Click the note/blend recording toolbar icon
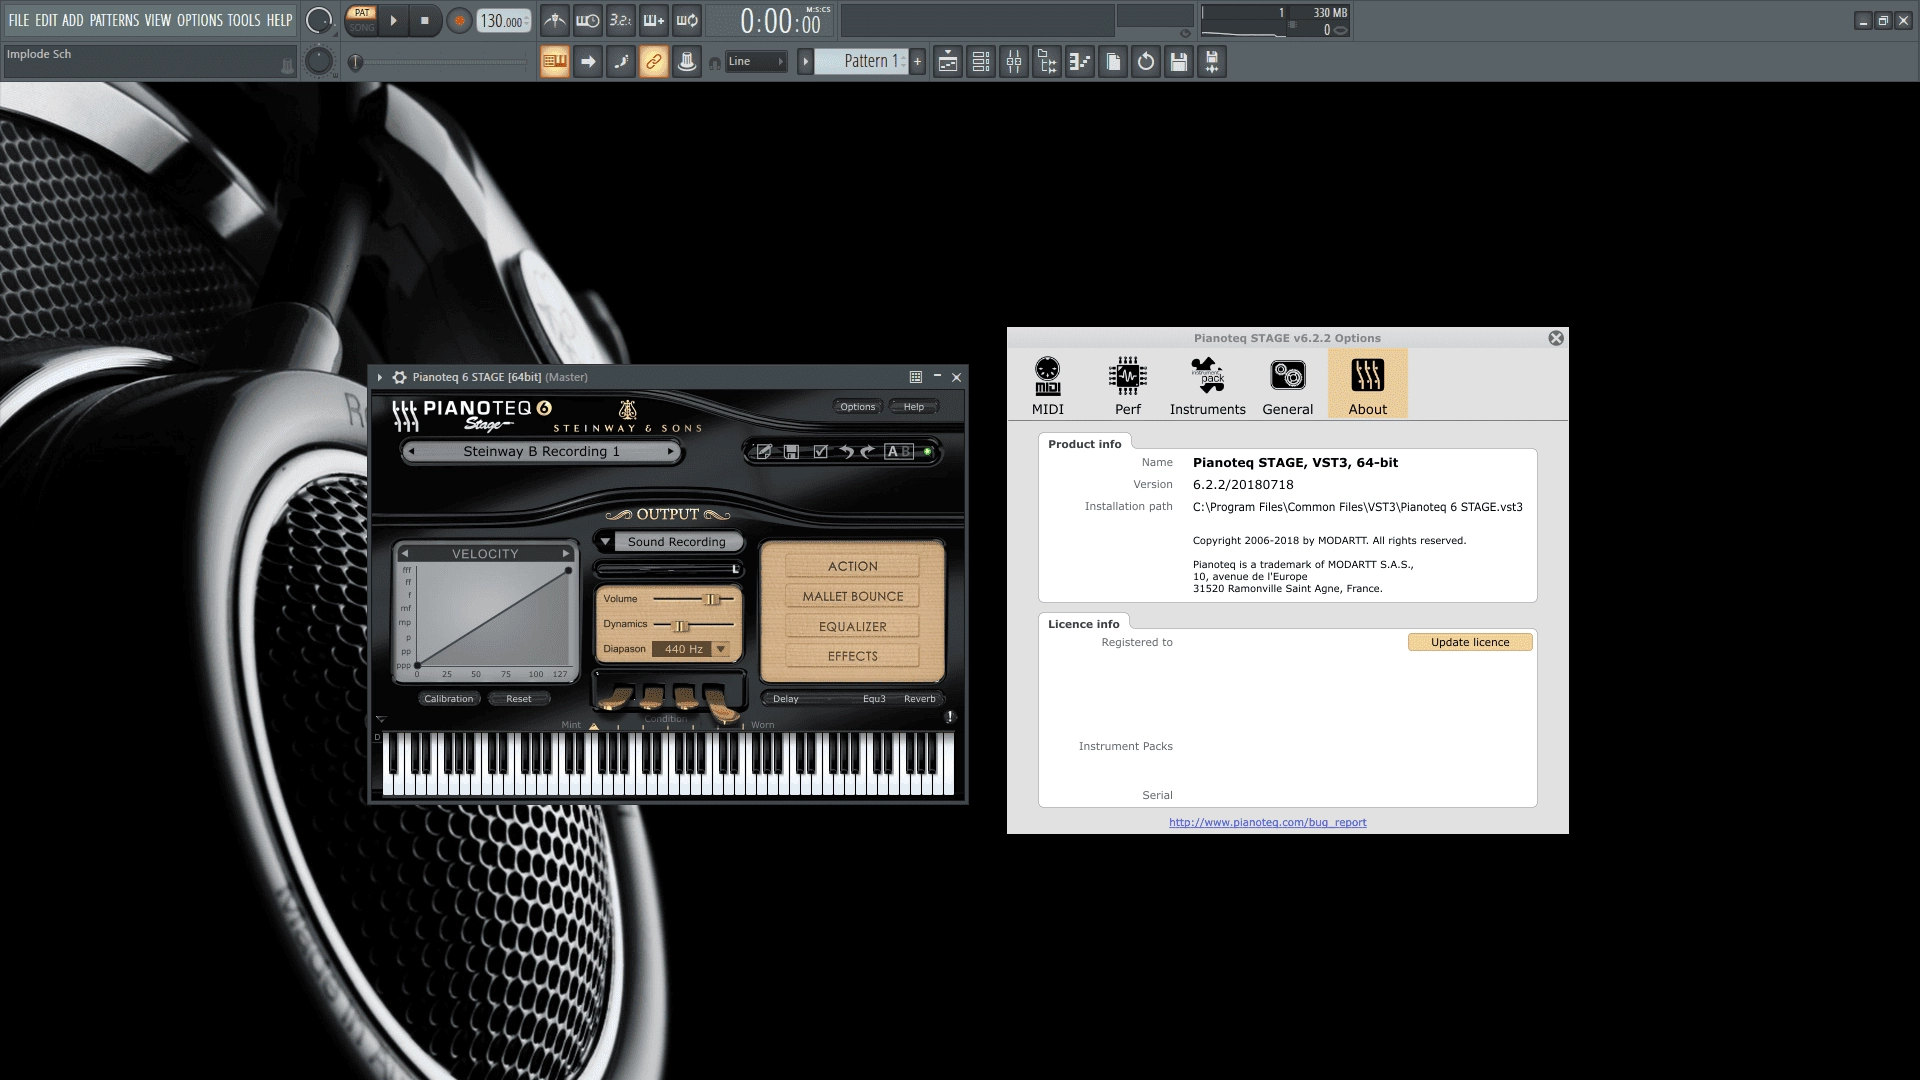The width and height of the screenshot is (1920, 1080). pos(620,62)
